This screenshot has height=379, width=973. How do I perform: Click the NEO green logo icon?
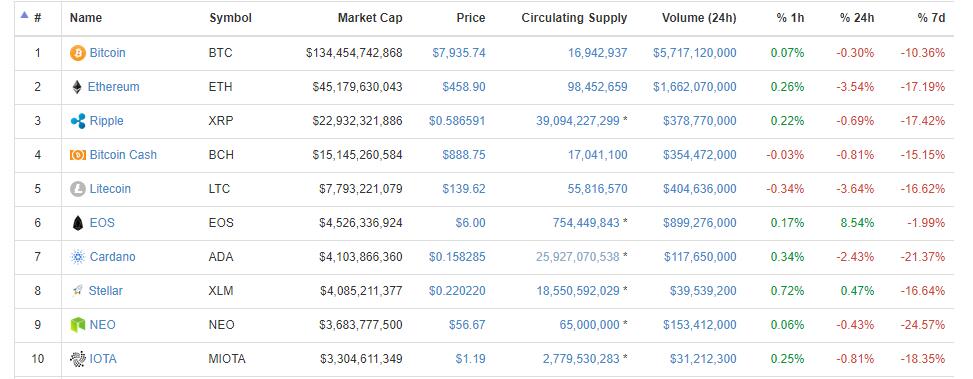pos(78,325)
